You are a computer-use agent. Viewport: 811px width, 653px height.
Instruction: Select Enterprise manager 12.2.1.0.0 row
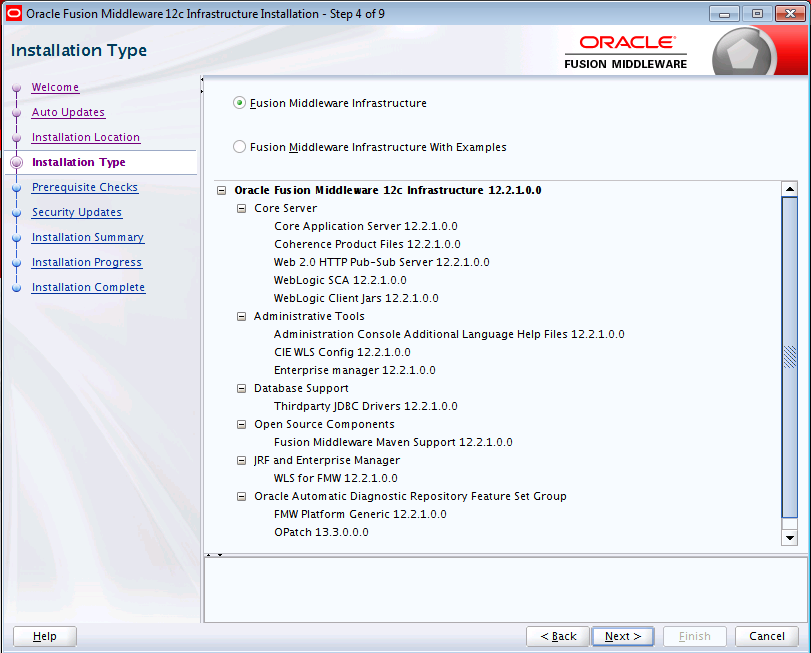pos(355,370)
